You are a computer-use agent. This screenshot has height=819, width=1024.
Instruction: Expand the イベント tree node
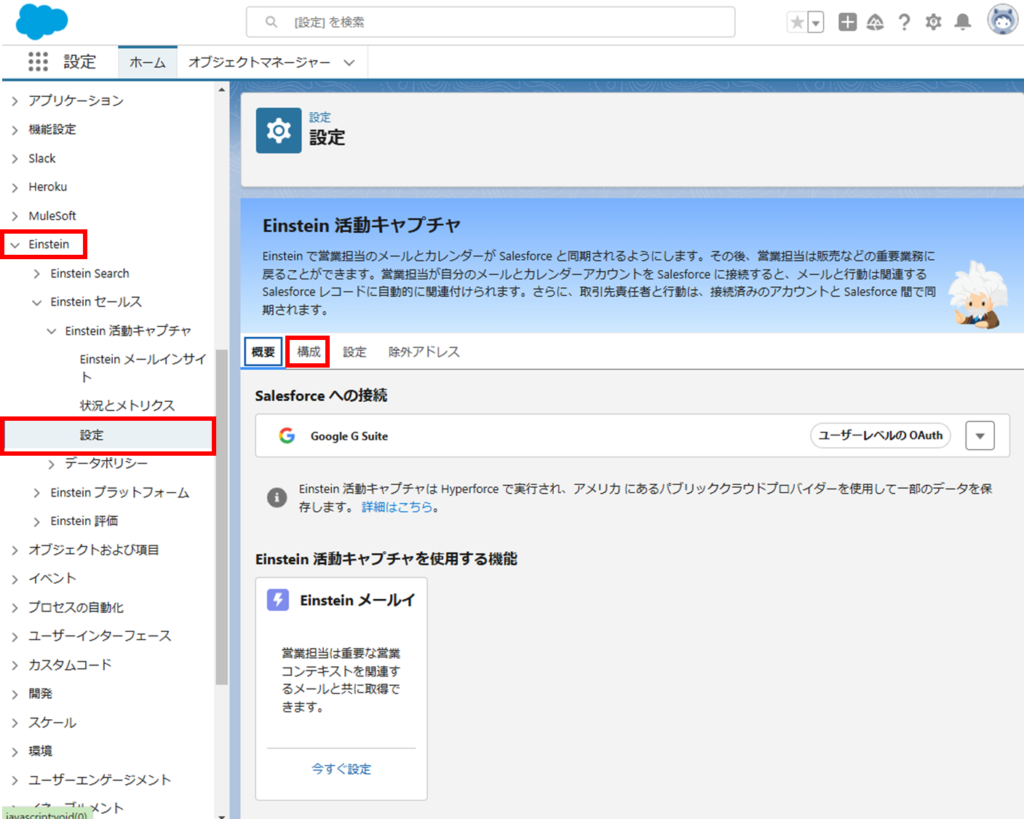point(14,579)
